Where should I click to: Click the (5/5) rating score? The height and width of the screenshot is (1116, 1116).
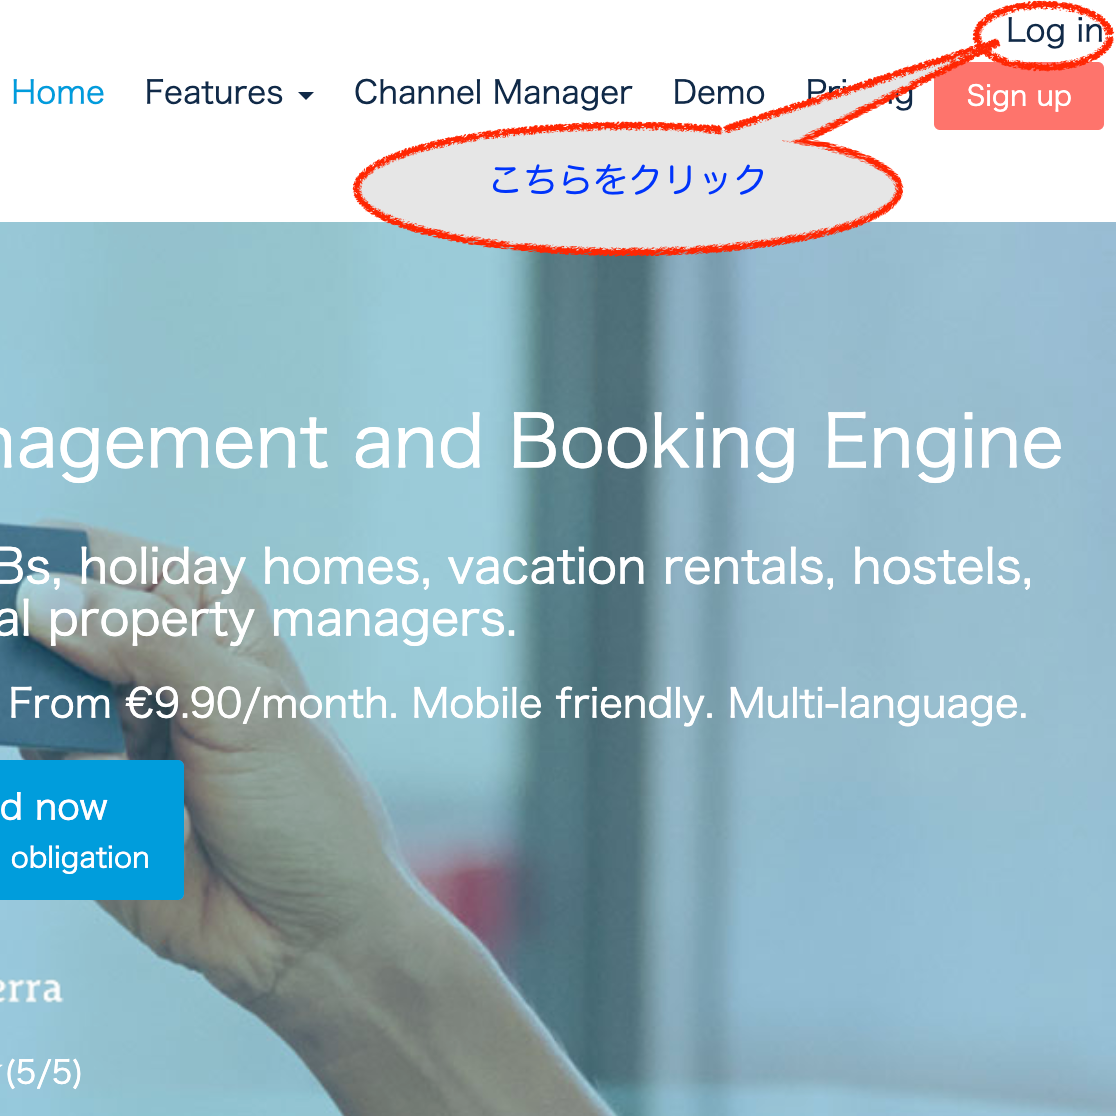[44, 1073]
